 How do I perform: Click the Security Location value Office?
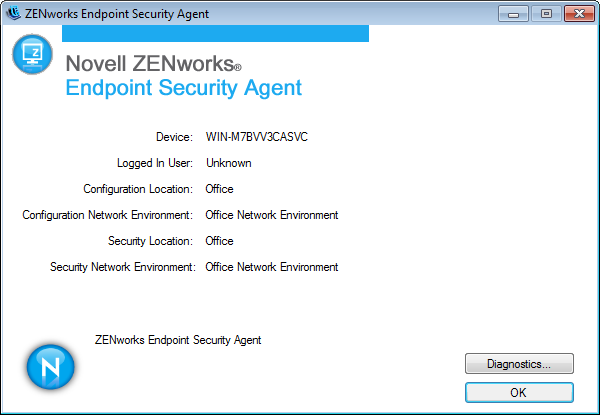(219, 241)
